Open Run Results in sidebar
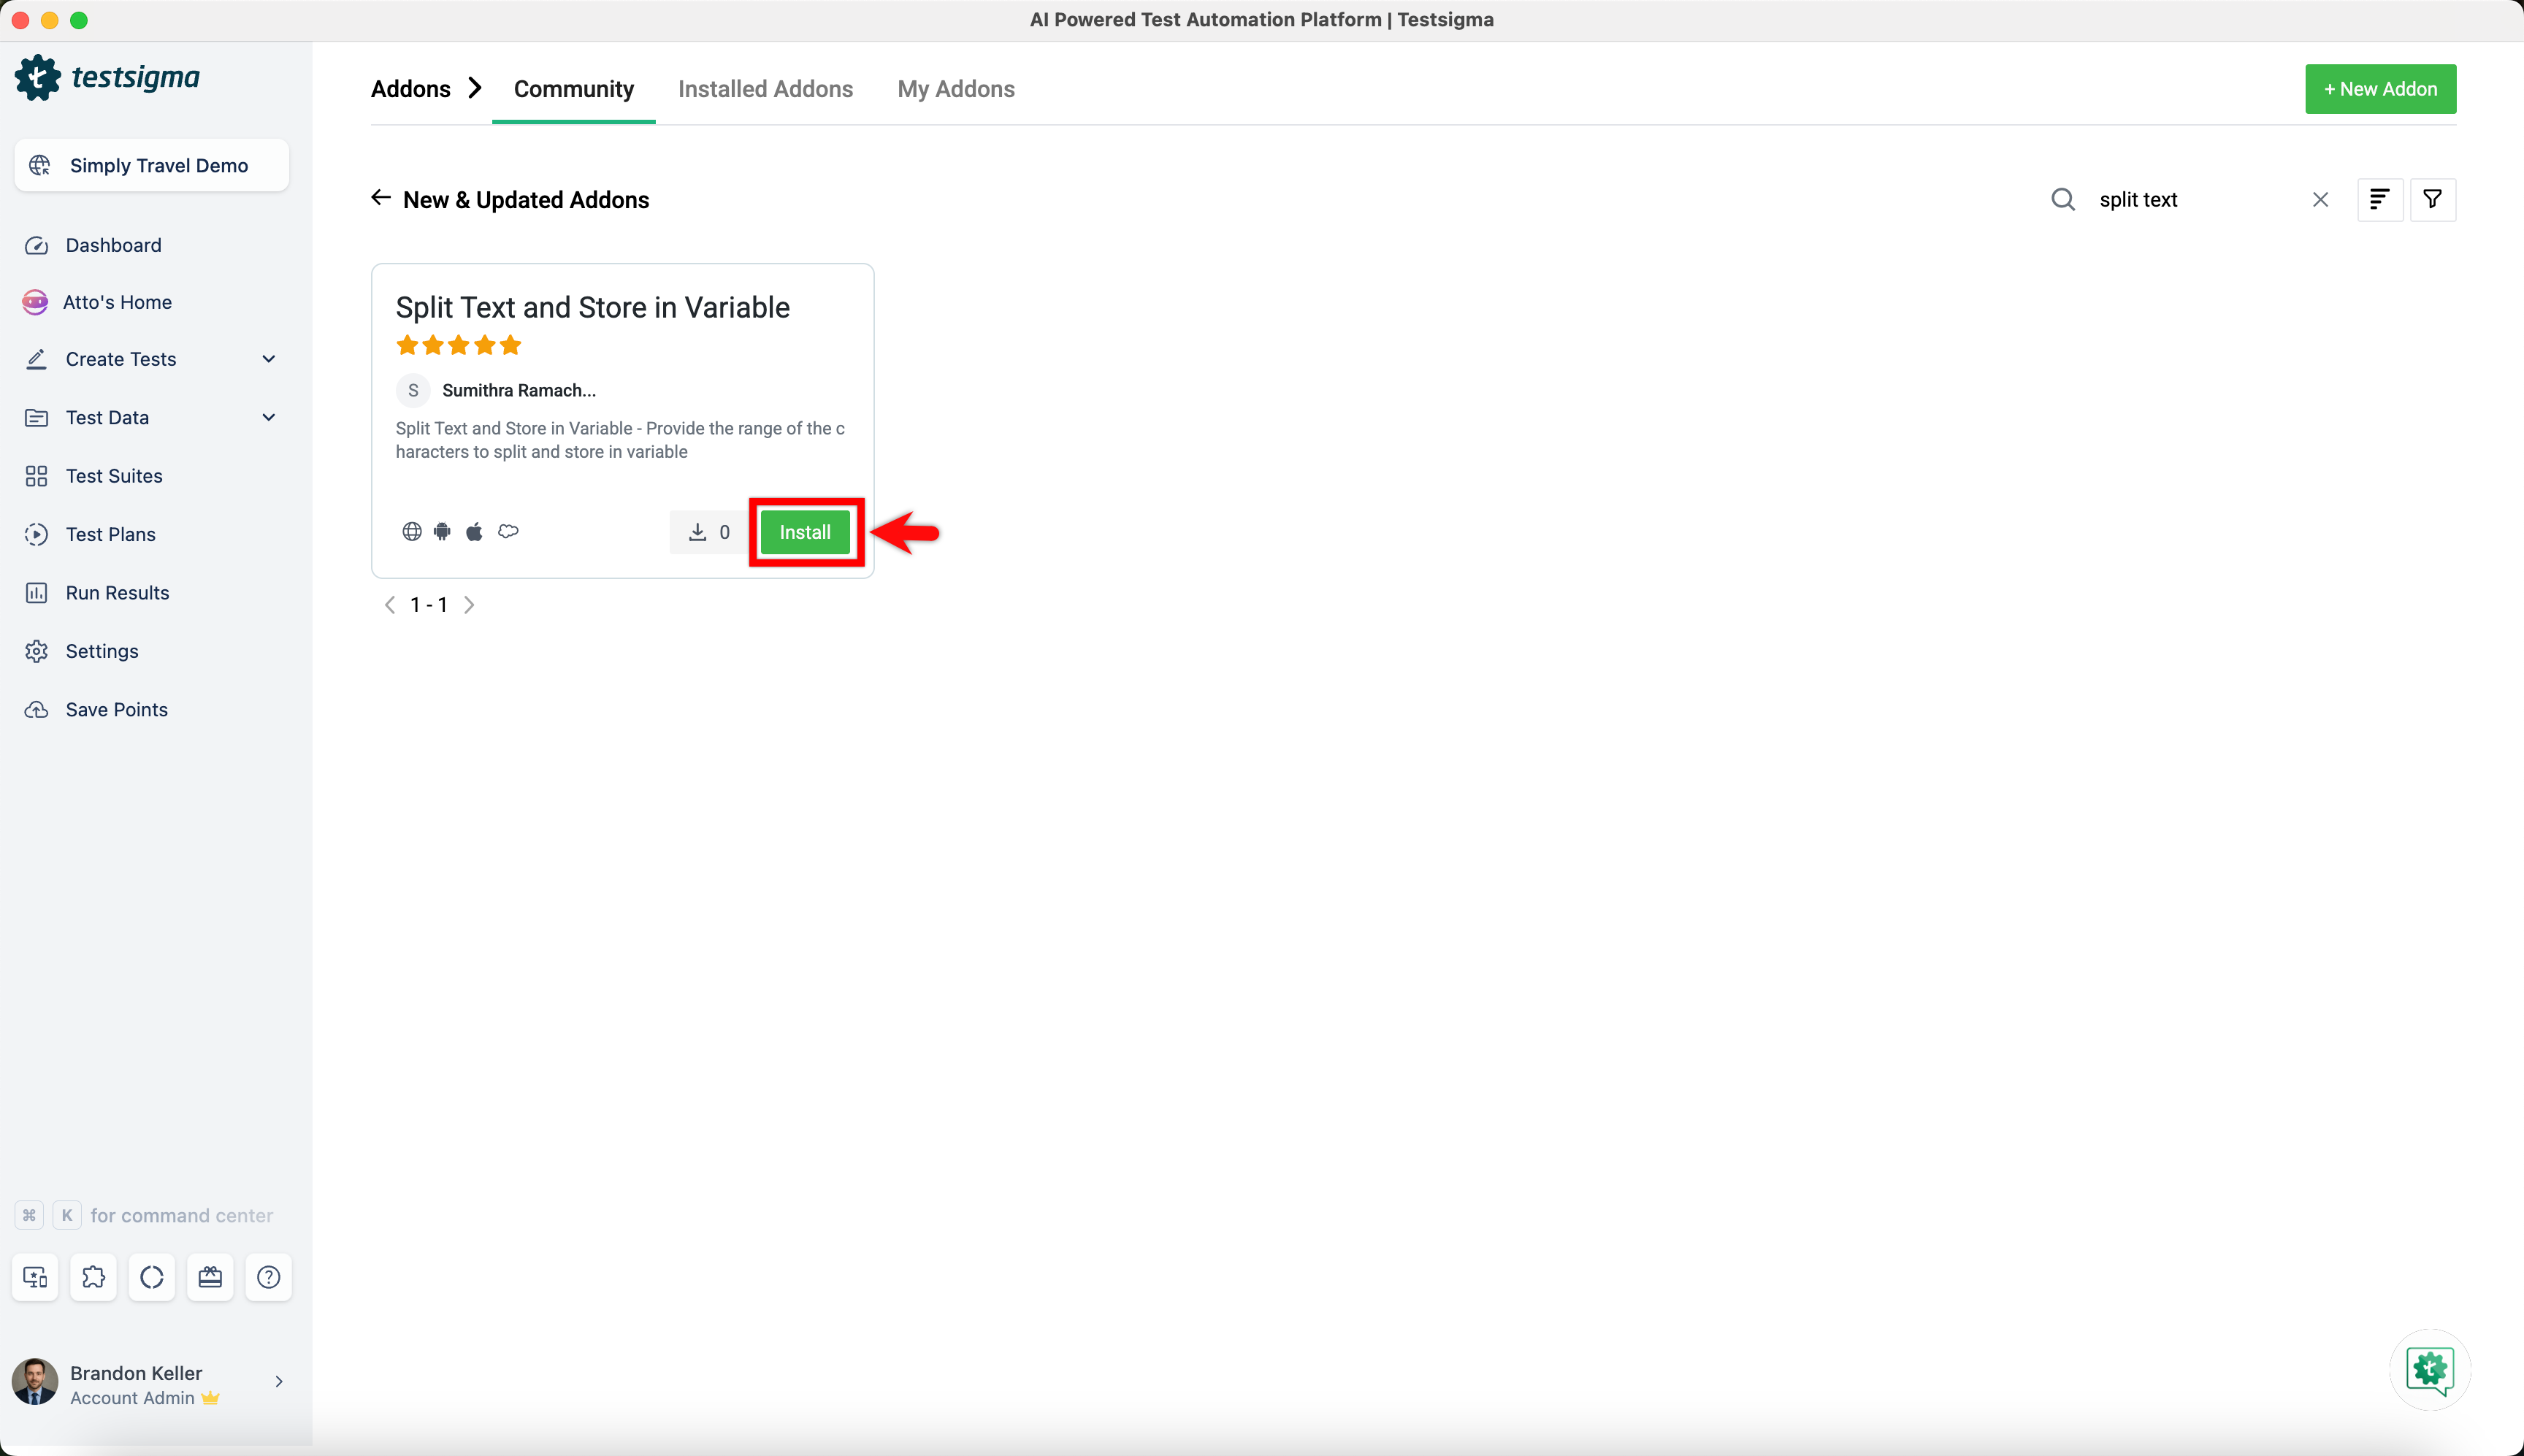This screenshot has height=1456, width=2524. (117, 593)
